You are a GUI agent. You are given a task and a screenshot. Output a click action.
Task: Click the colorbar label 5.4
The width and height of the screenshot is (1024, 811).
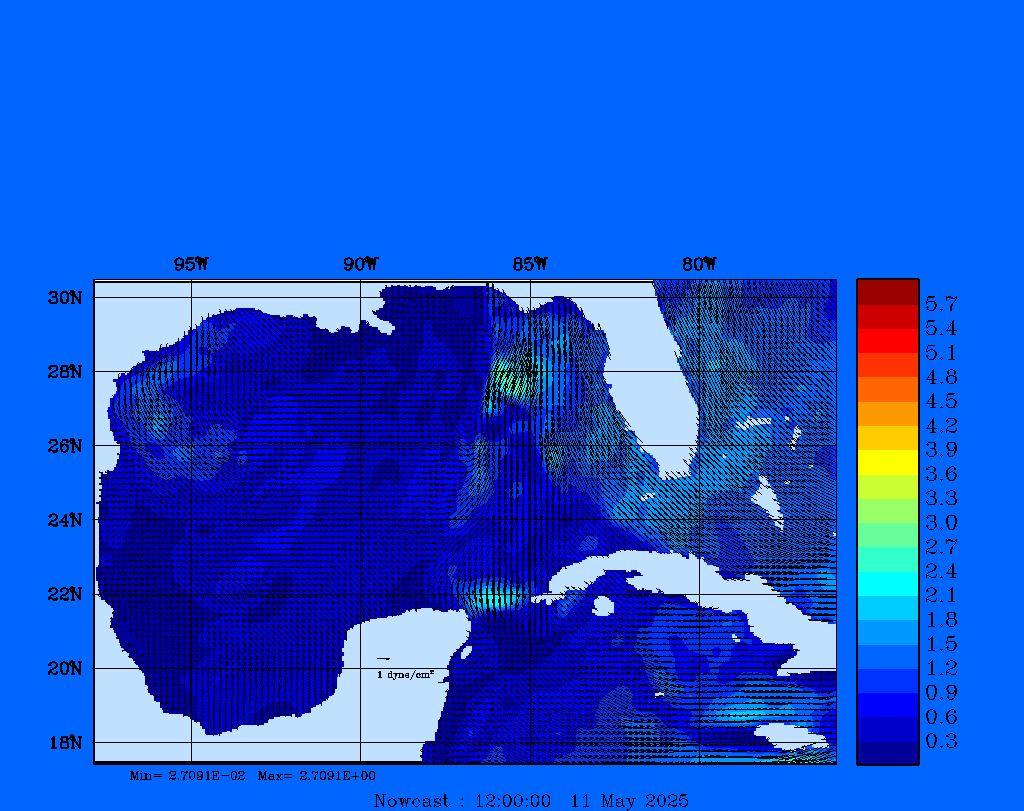point(941,328)
